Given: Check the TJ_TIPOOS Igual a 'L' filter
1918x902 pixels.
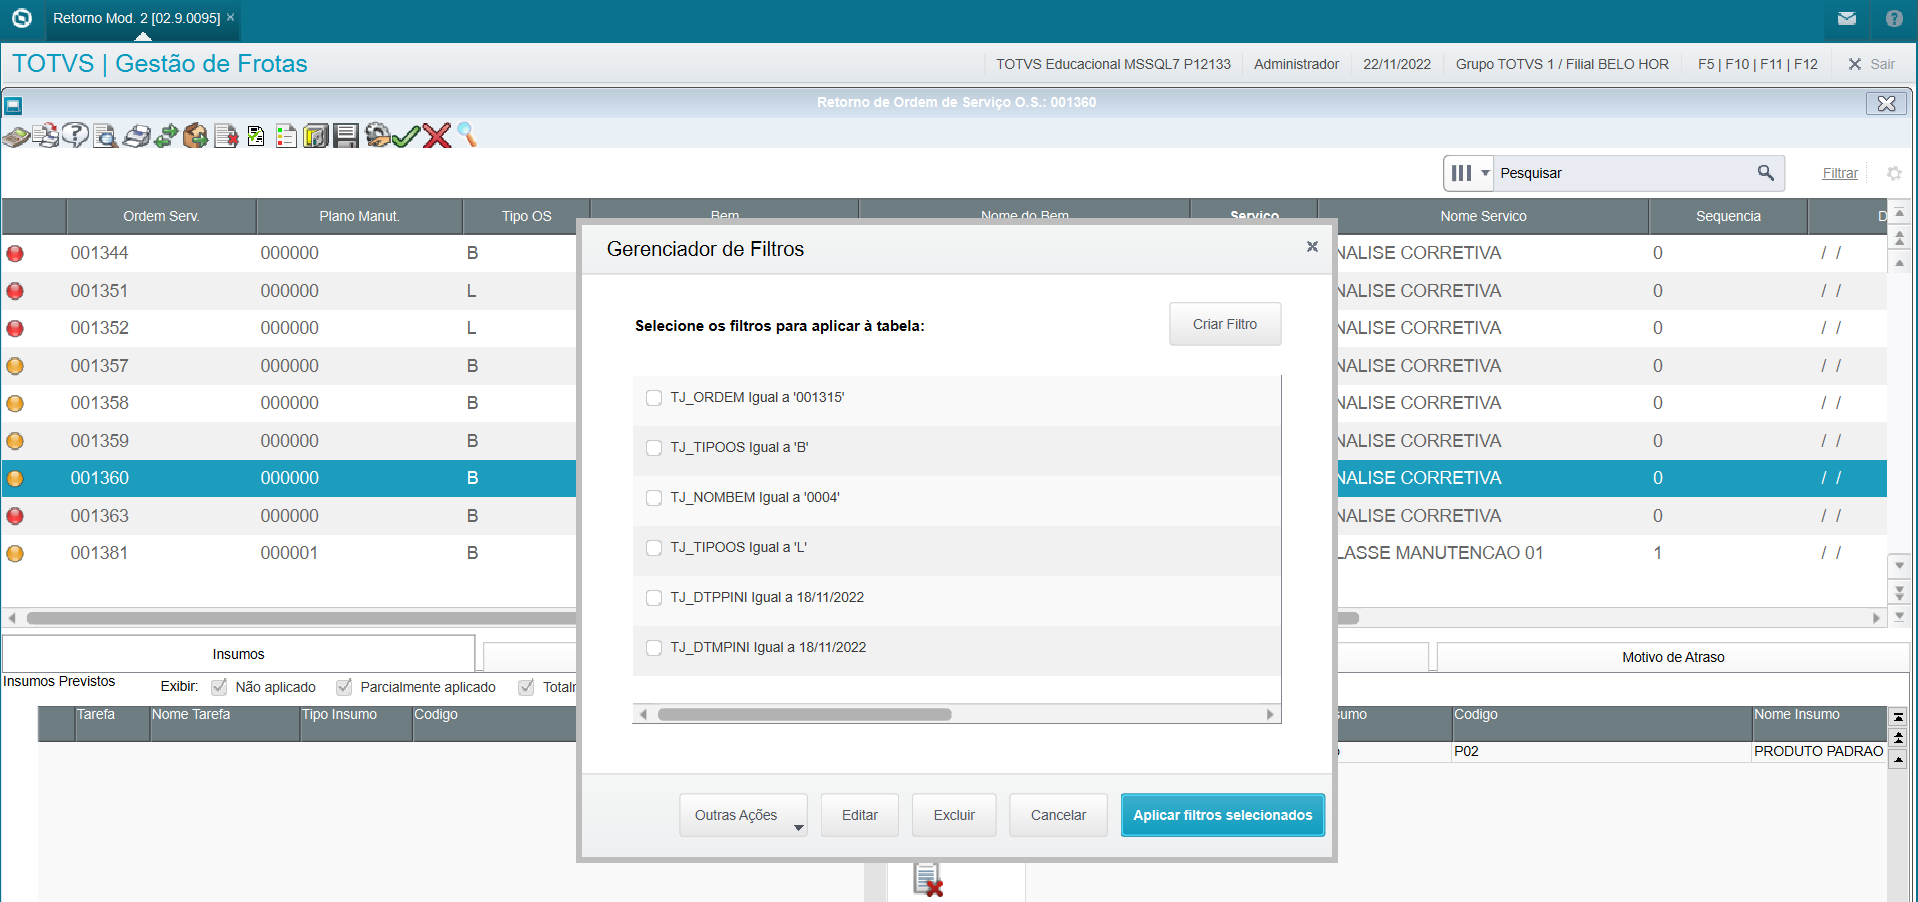Looking at the screenshot, I should (x=654, y=548).
